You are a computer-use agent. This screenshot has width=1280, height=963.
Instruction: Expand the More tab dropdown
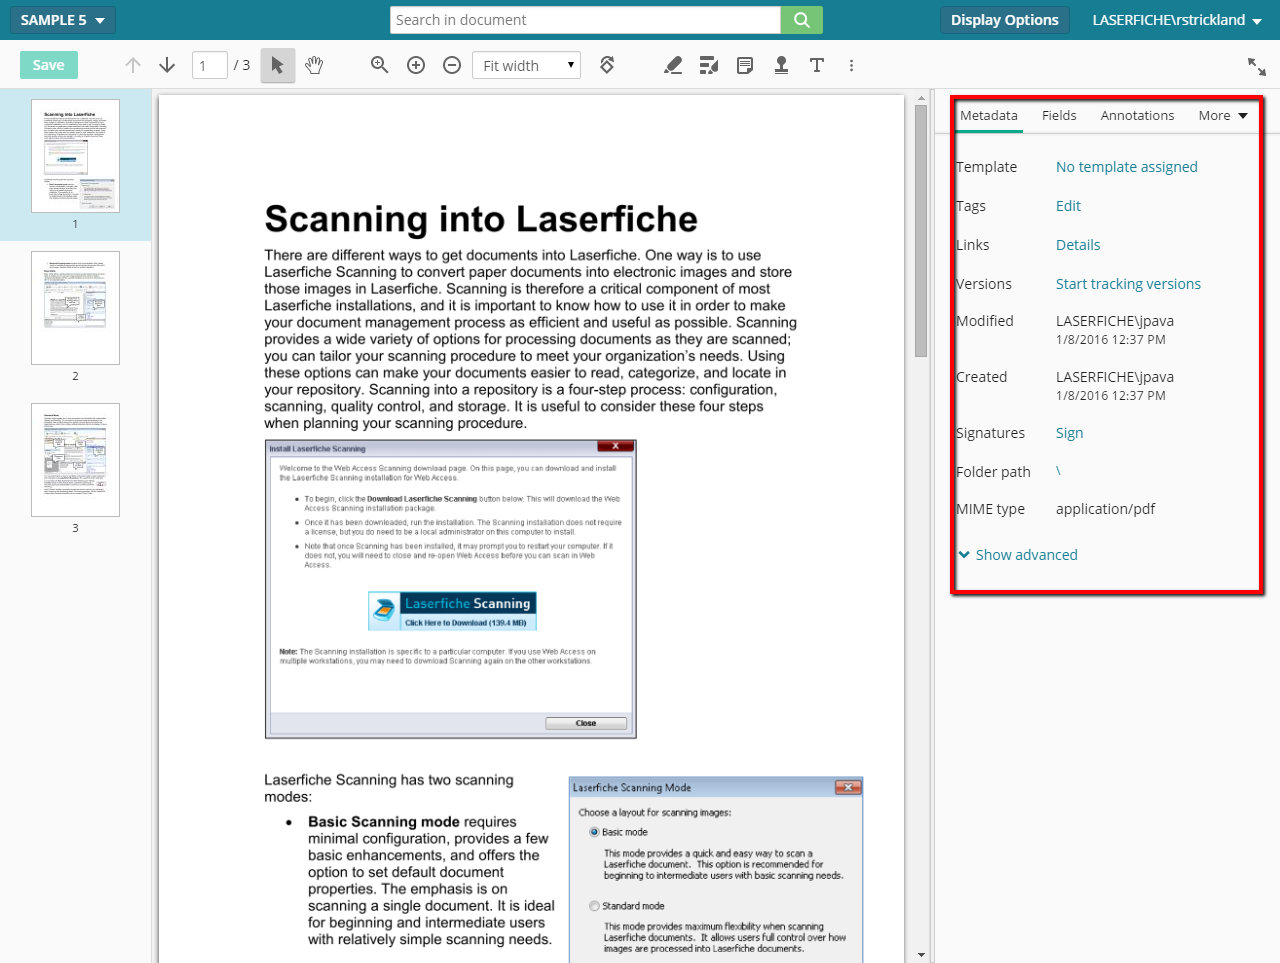(x=1223, y=115)
